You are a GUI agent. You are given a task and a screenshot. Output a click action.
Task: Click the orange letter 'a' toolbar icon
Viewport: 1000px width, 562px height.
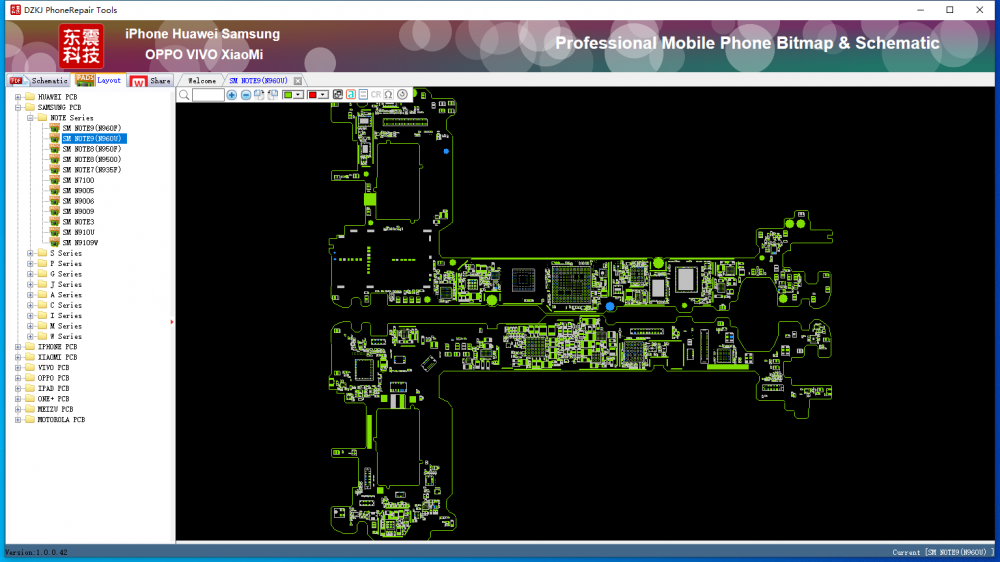click(x=350, y=95)
